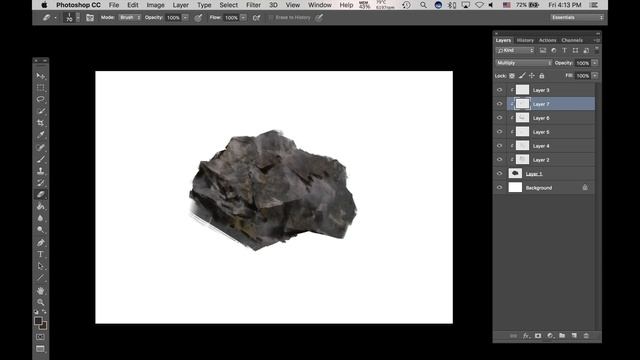The image size is (640, 360).
Task: Open layer Opacity slider arrow
Action: (x=595, y=63)
